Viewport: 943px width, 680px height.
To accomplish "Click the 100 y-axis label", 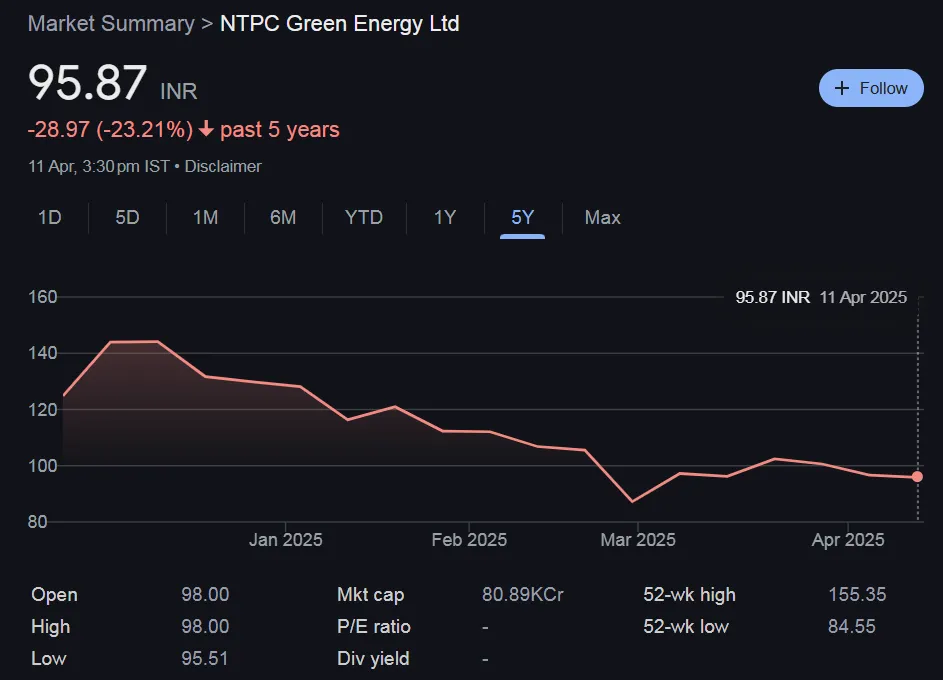I will [x=43, y=466].
